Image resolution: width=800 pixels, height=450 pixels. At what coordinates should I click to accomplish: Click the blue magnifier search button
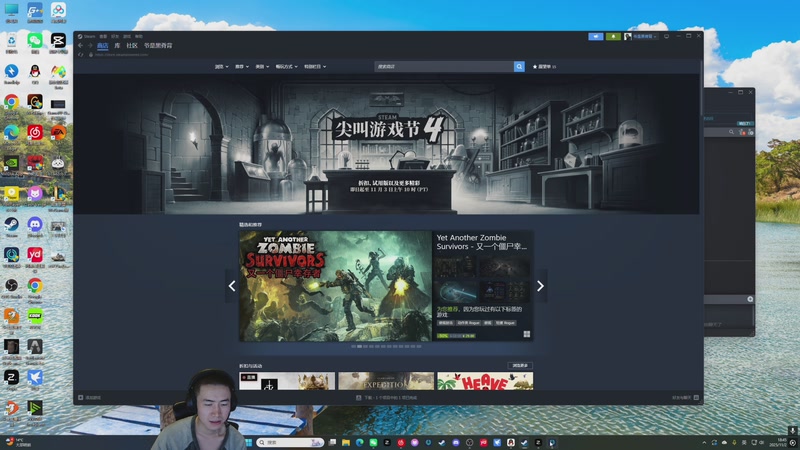pyautogui.click(x=519, y=66)
